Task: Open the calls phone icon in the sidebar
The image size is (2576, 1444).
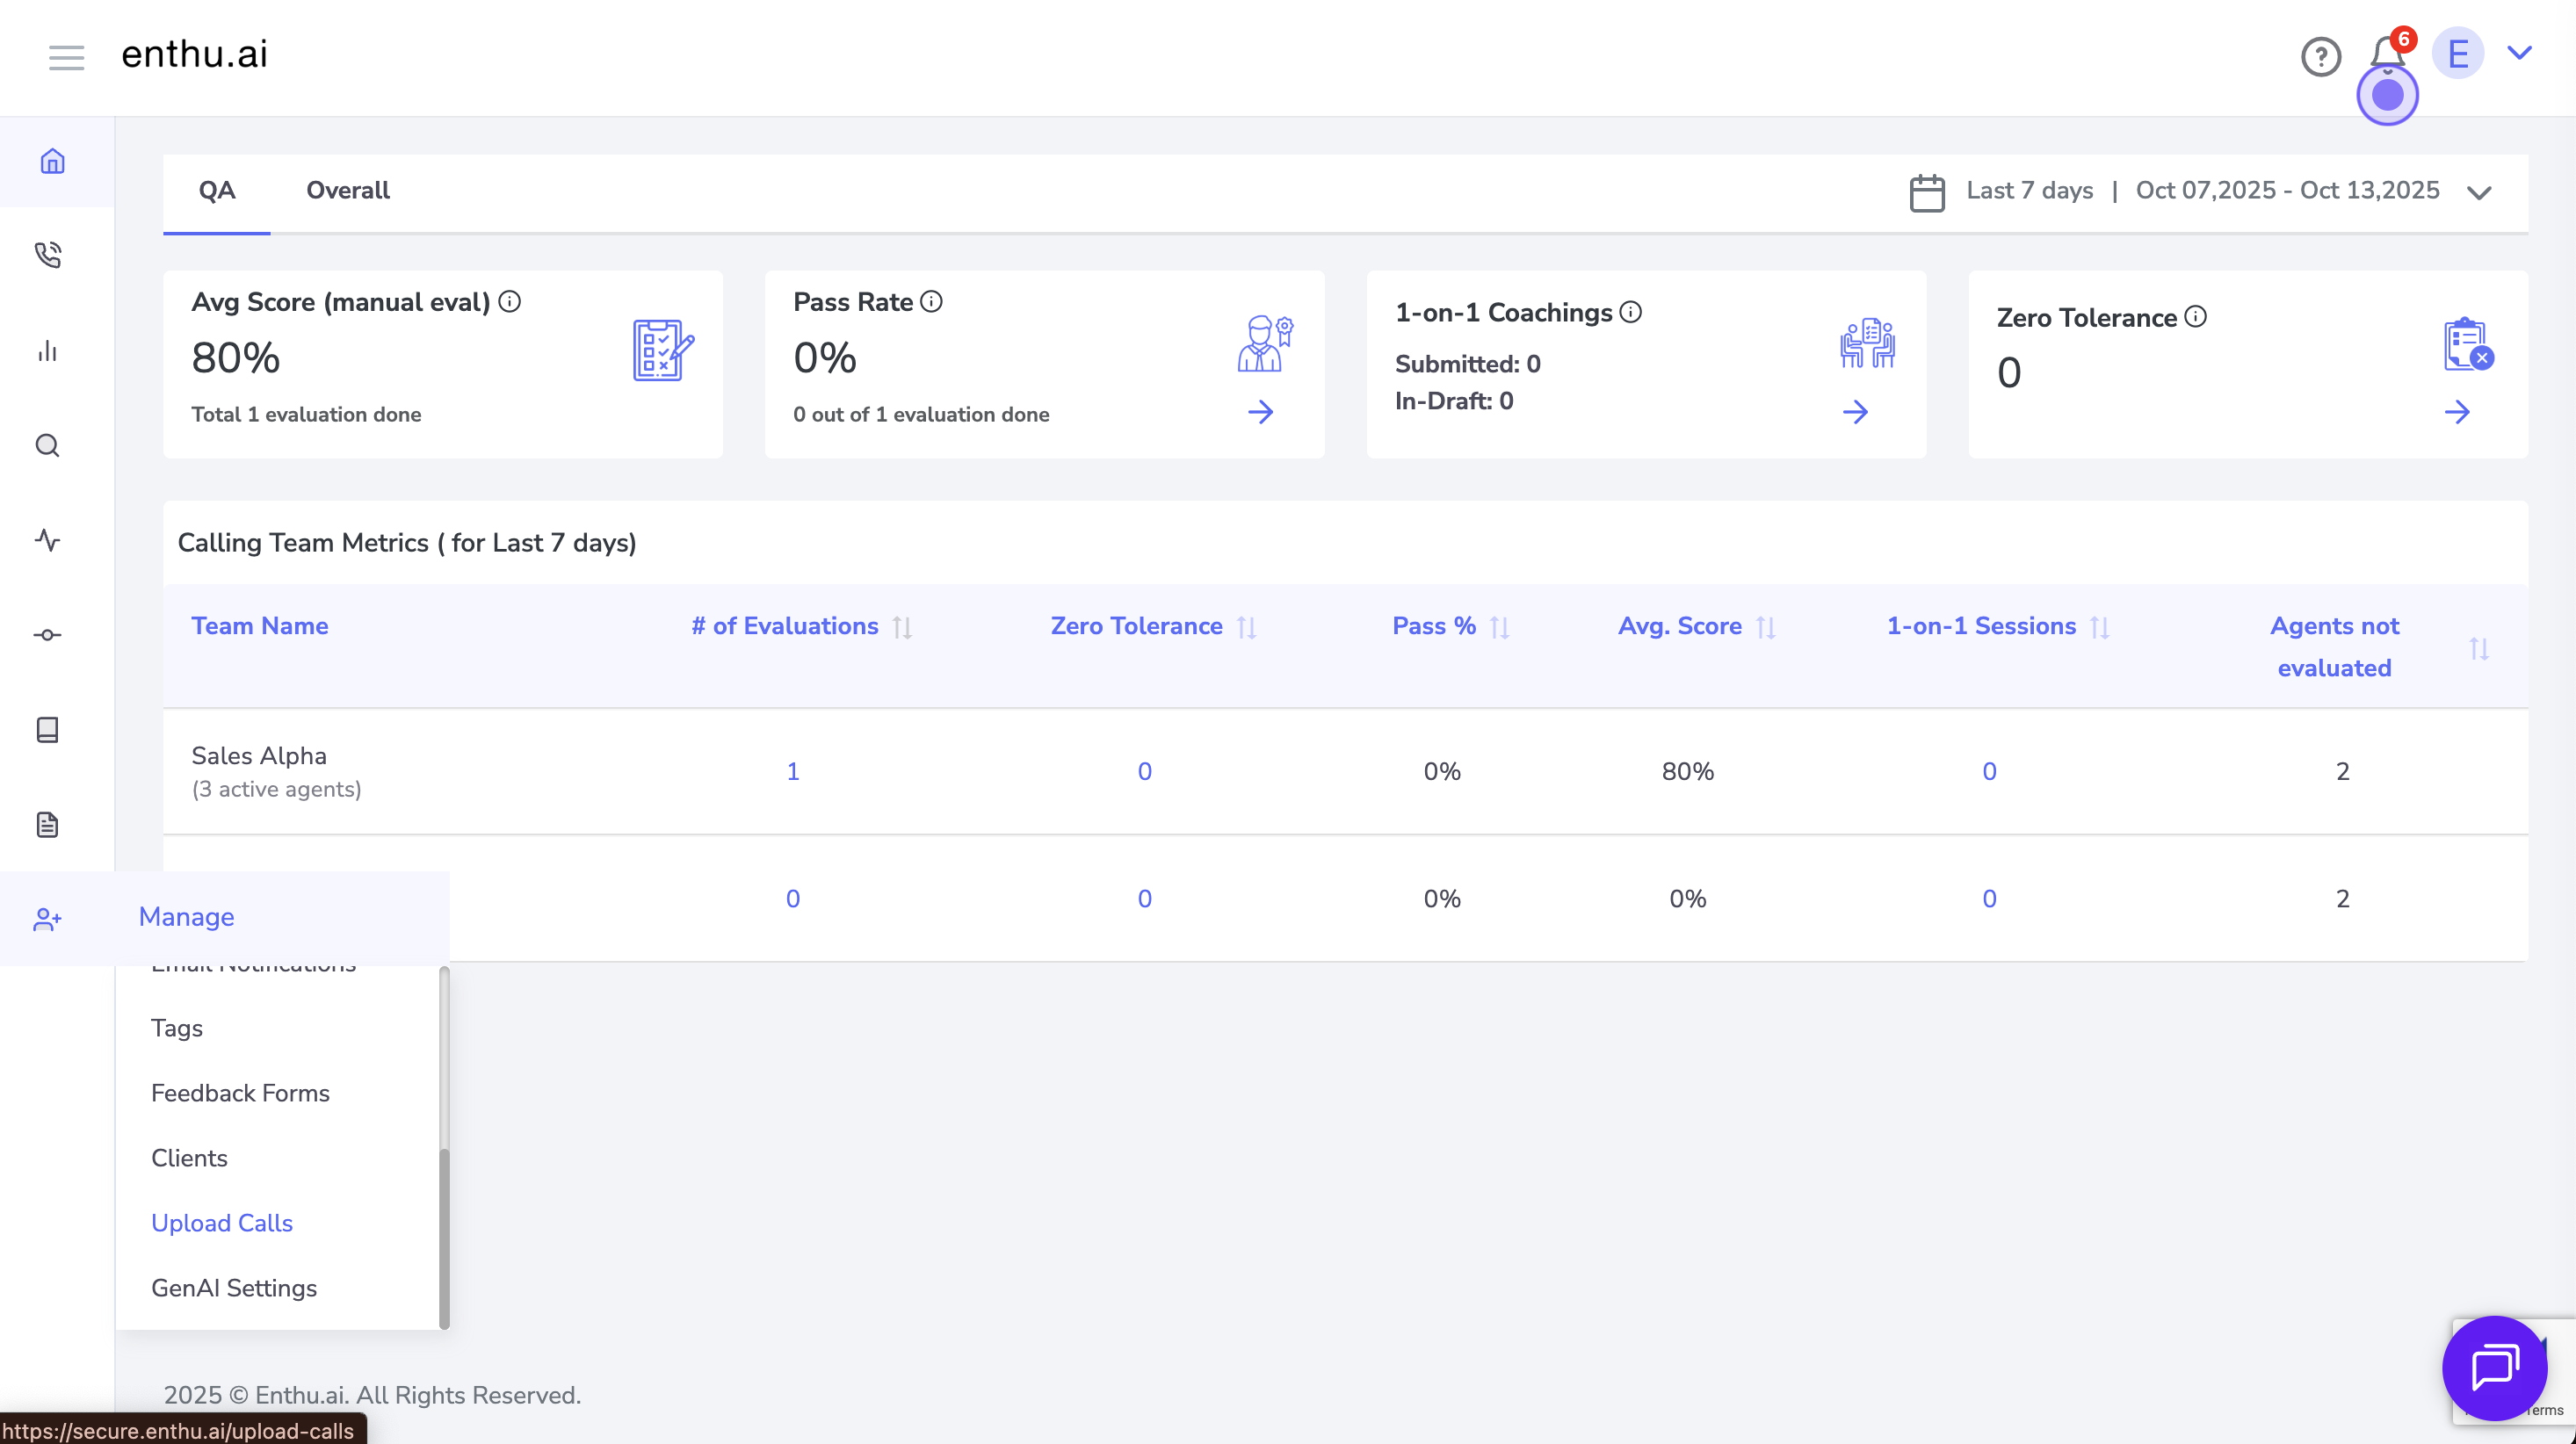Action: pos(48,255)
